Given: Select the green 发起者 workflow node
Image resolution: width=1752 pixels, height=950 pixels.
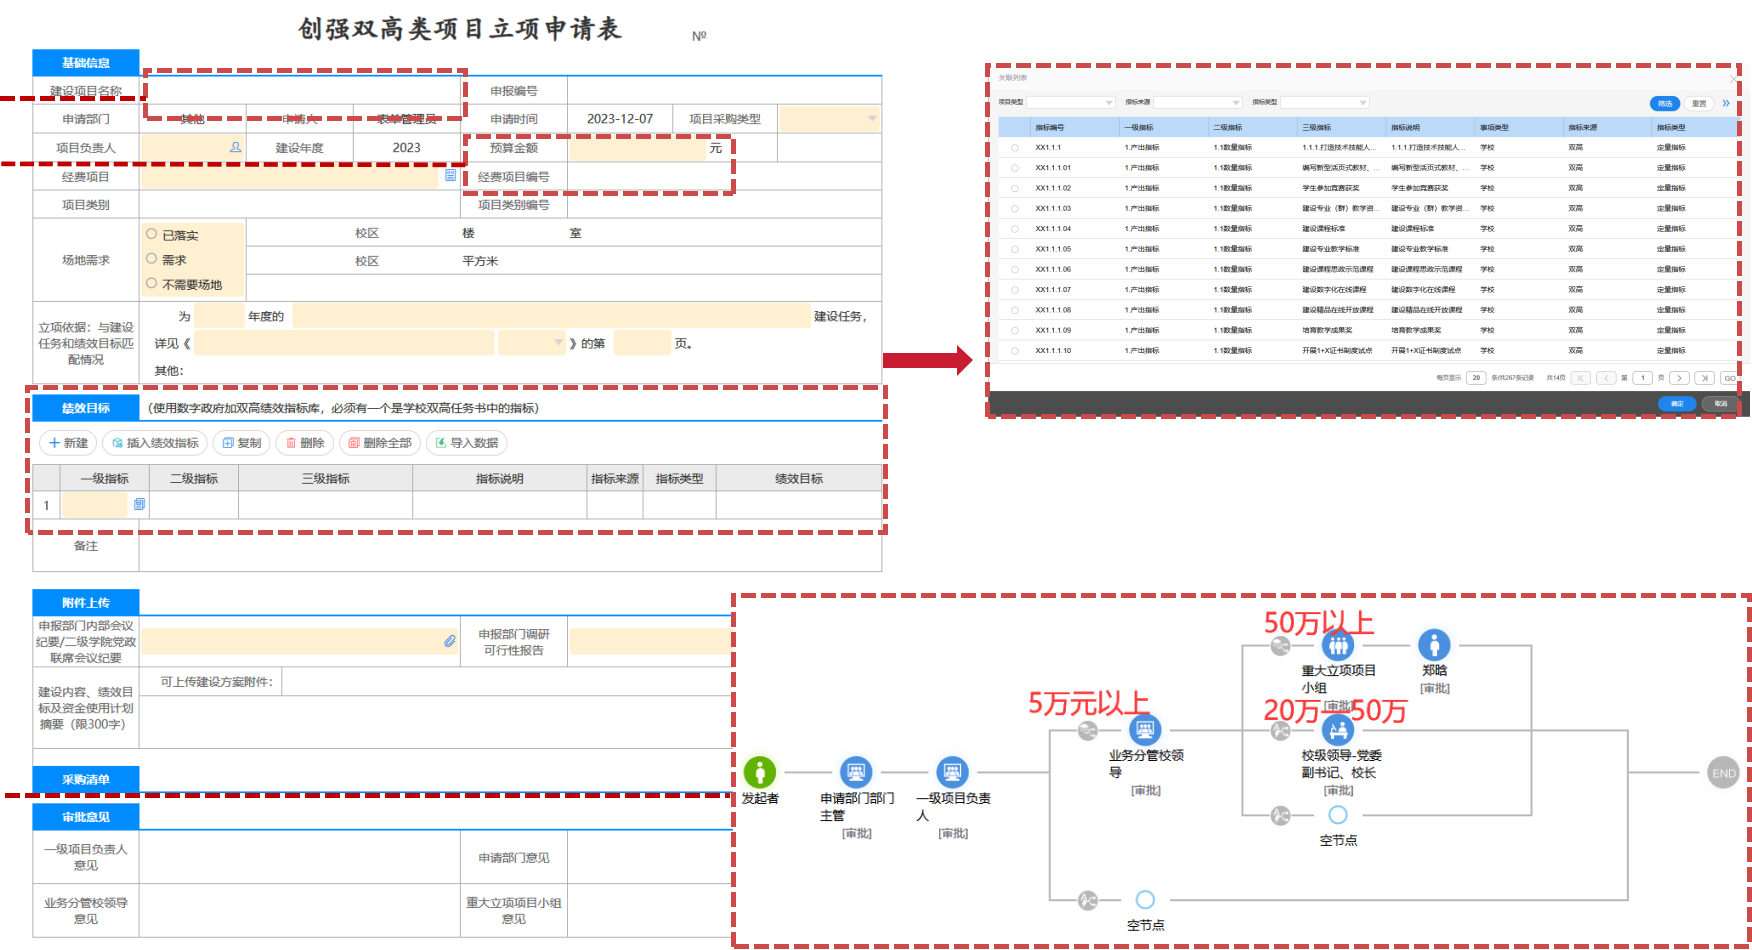Looking at the screenshot, I should (760, 772).
